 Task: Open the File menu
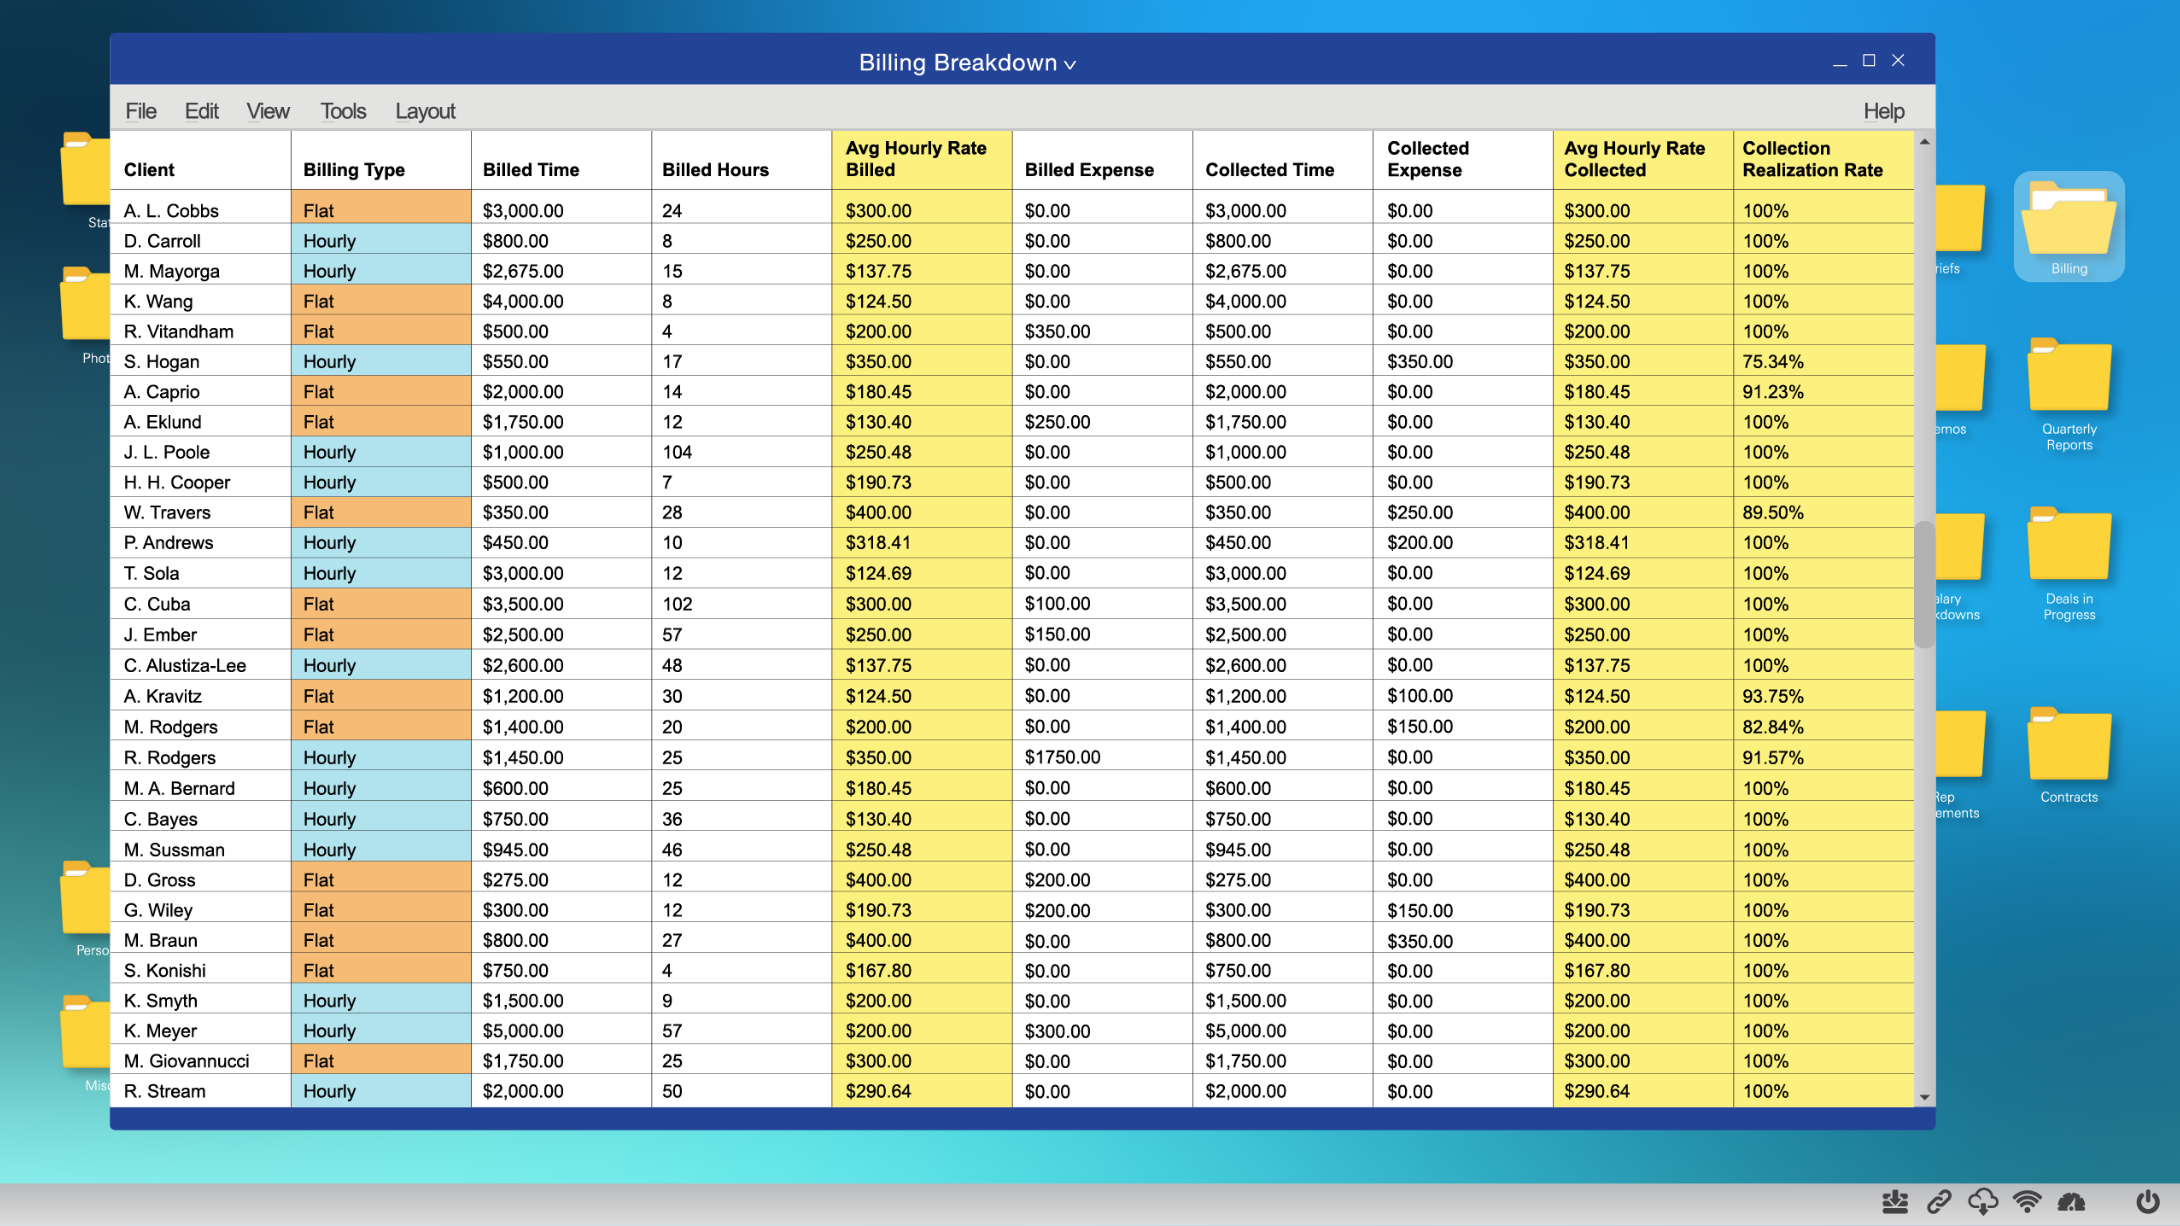pos(141,111)
